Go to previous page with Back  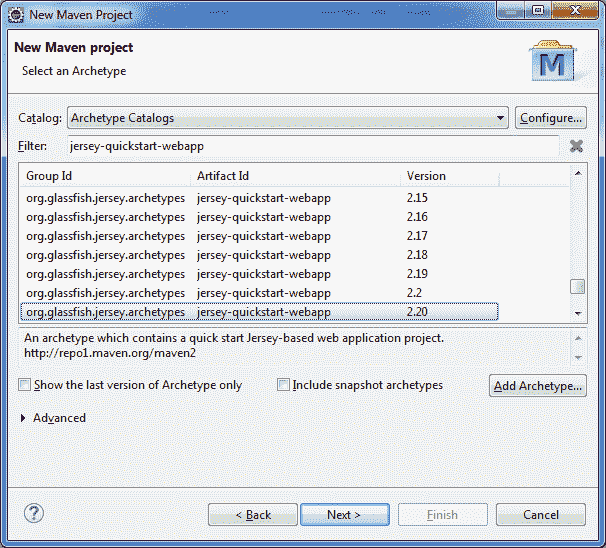click(x=253, y=515)
